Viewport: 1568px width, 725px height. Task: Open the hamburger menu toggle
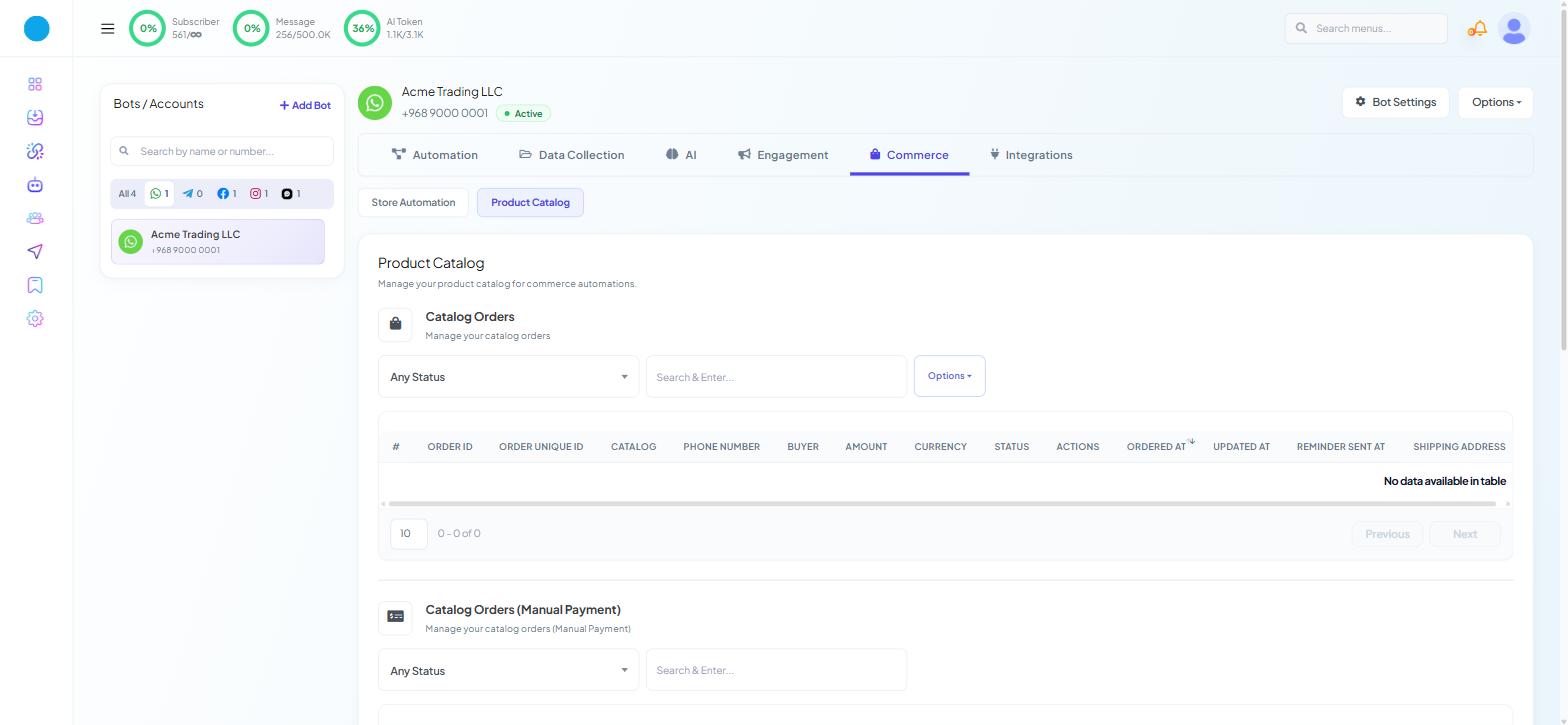108,29
